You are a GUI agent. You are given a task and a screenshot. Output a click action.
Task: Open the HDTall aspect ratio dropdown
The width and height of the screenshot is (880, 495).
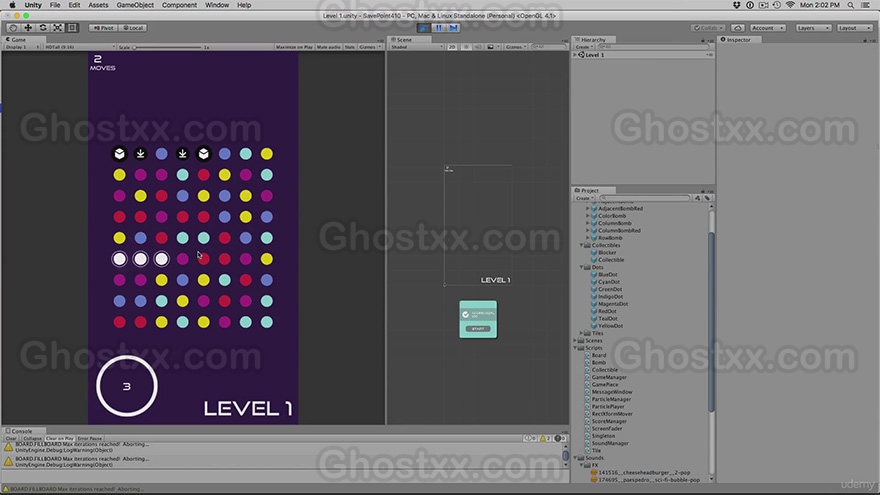(79, 47)
